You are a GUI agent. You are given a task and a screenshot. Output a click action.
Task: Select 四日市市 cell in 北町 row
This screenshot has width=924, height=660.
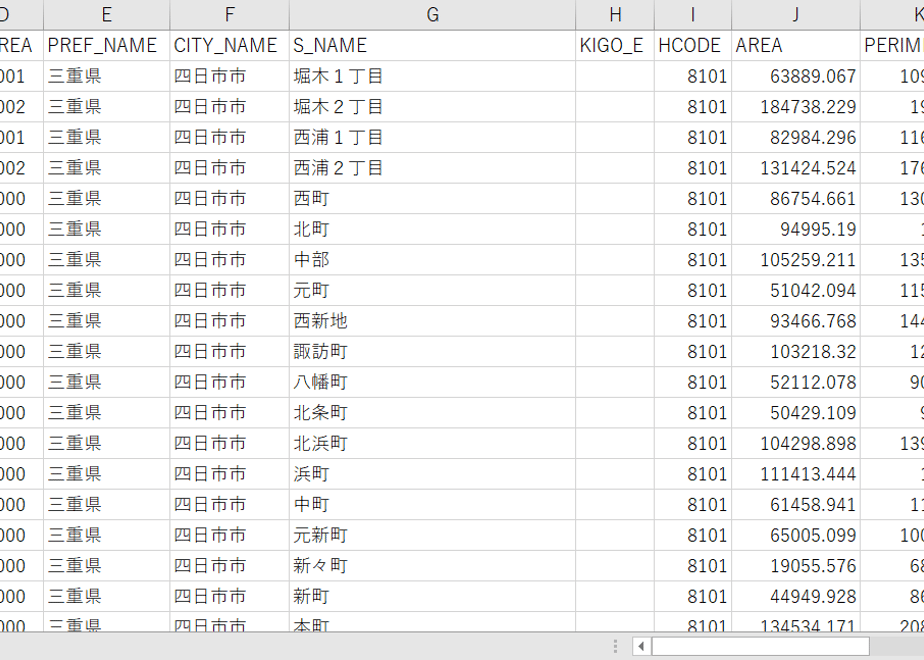point(230,229)
